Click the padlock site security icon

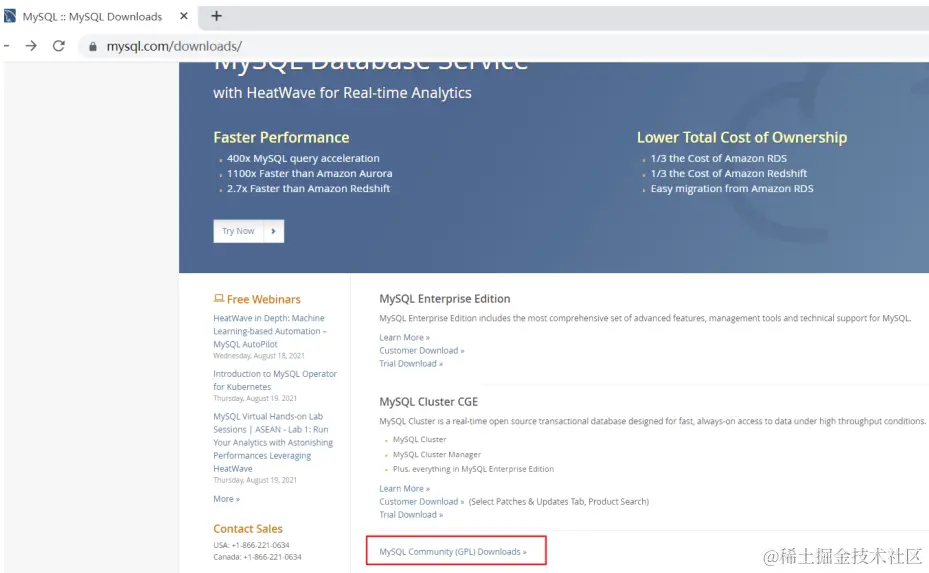point(92,46)
